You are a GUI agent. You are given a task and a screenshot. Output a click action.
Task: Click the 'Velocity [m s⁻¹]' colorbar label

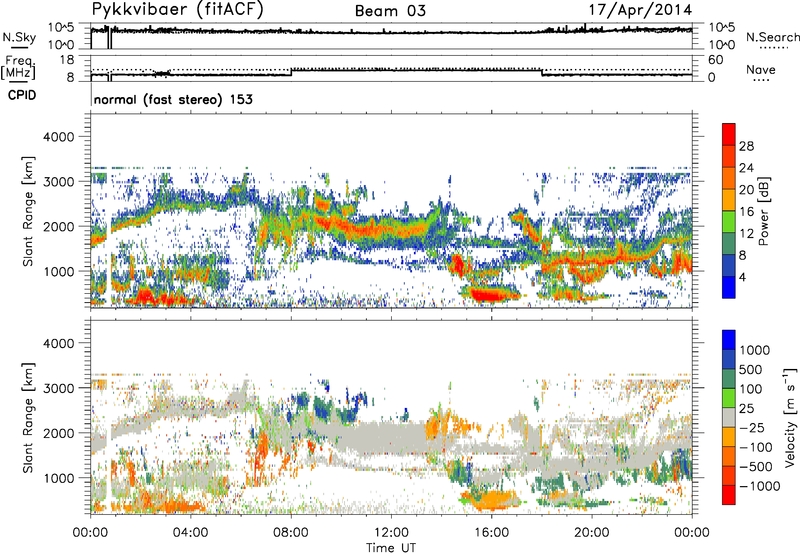click(790, 417)
